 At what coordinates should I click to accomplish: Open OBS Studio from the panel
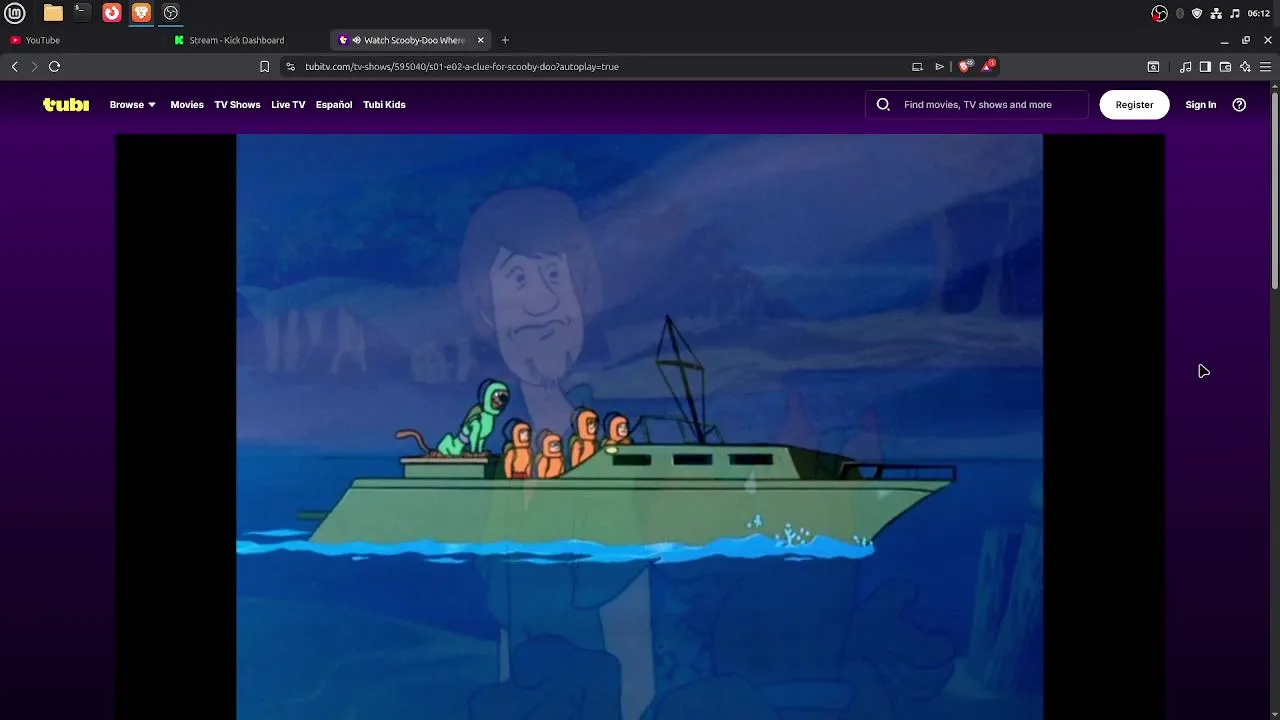[x=171, y=13]
